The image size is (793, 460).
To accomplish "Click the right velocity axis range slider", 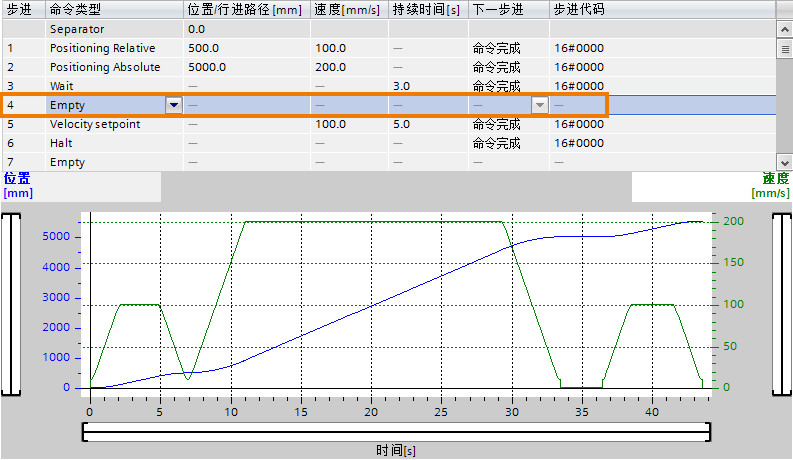I will pos(782,304).
